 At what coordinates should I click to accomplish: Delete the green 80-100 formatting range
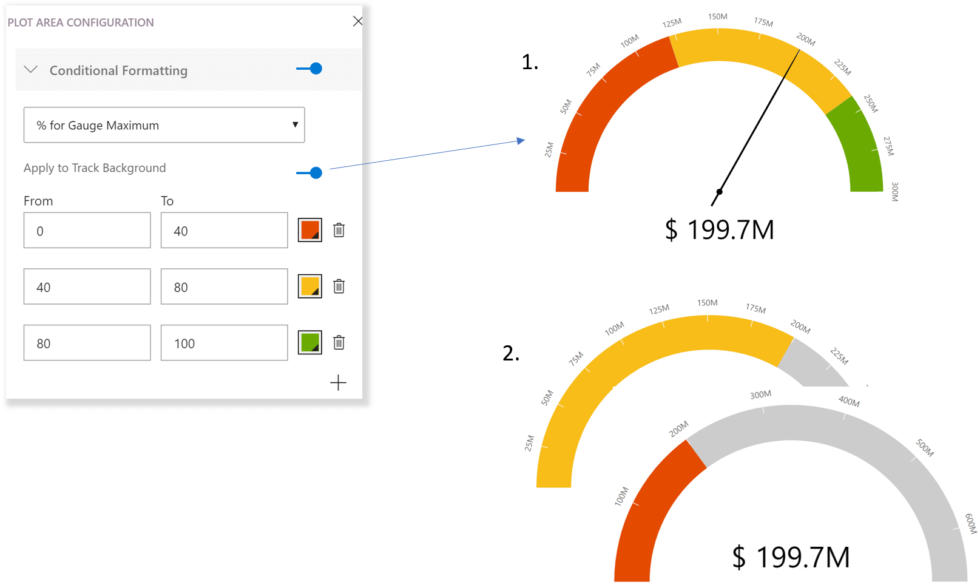coord(338,342)
